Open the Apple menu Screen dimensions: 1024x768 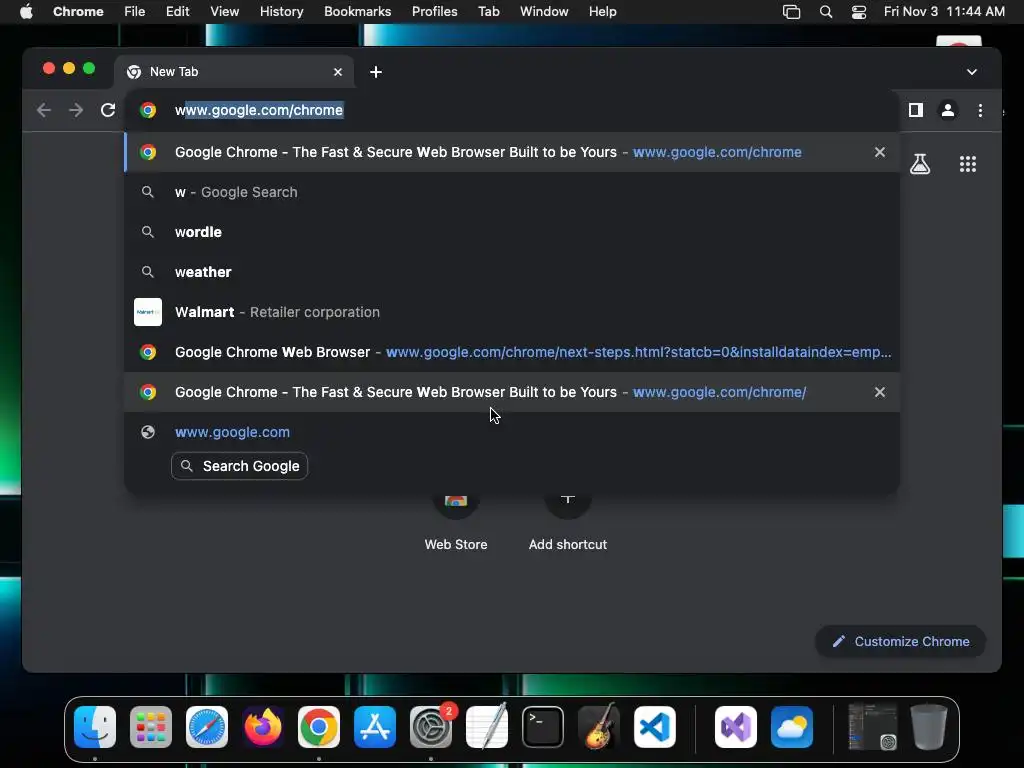point(26,12)
